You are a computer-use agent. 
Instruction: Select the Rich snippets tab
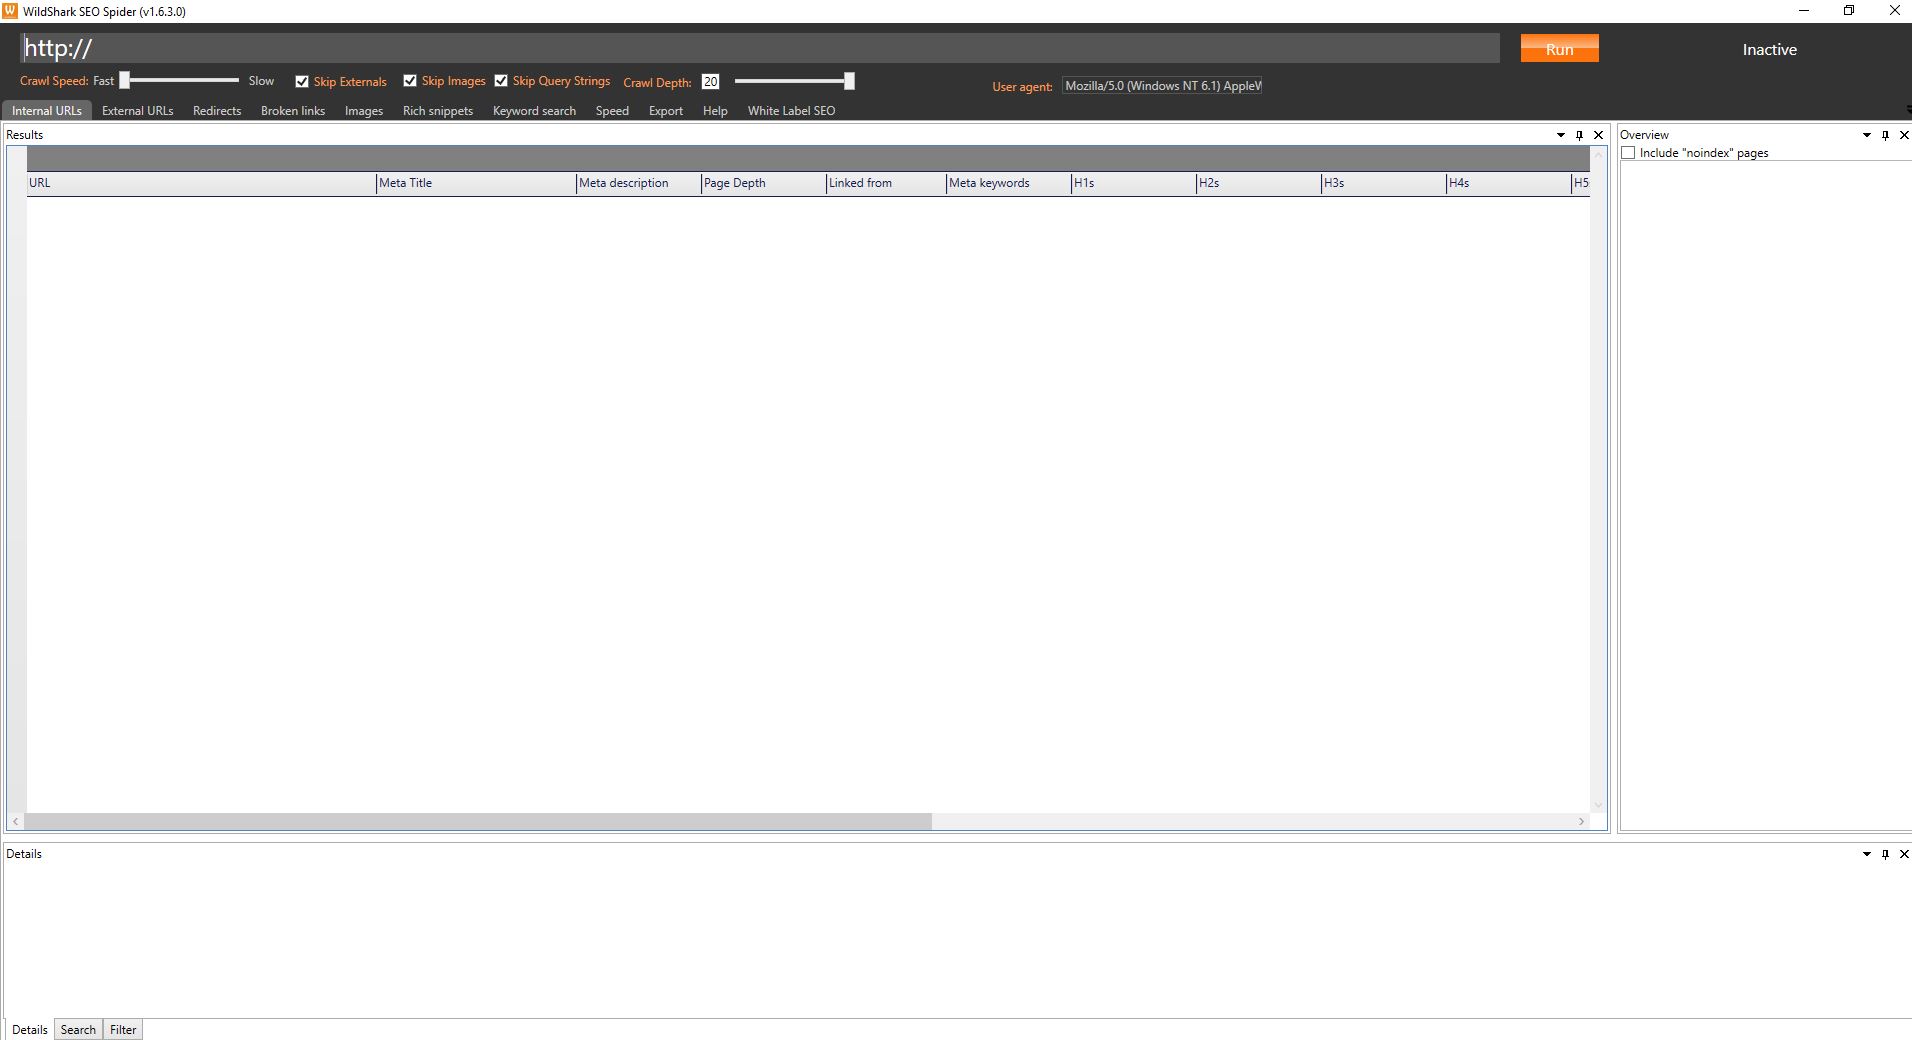437,110
